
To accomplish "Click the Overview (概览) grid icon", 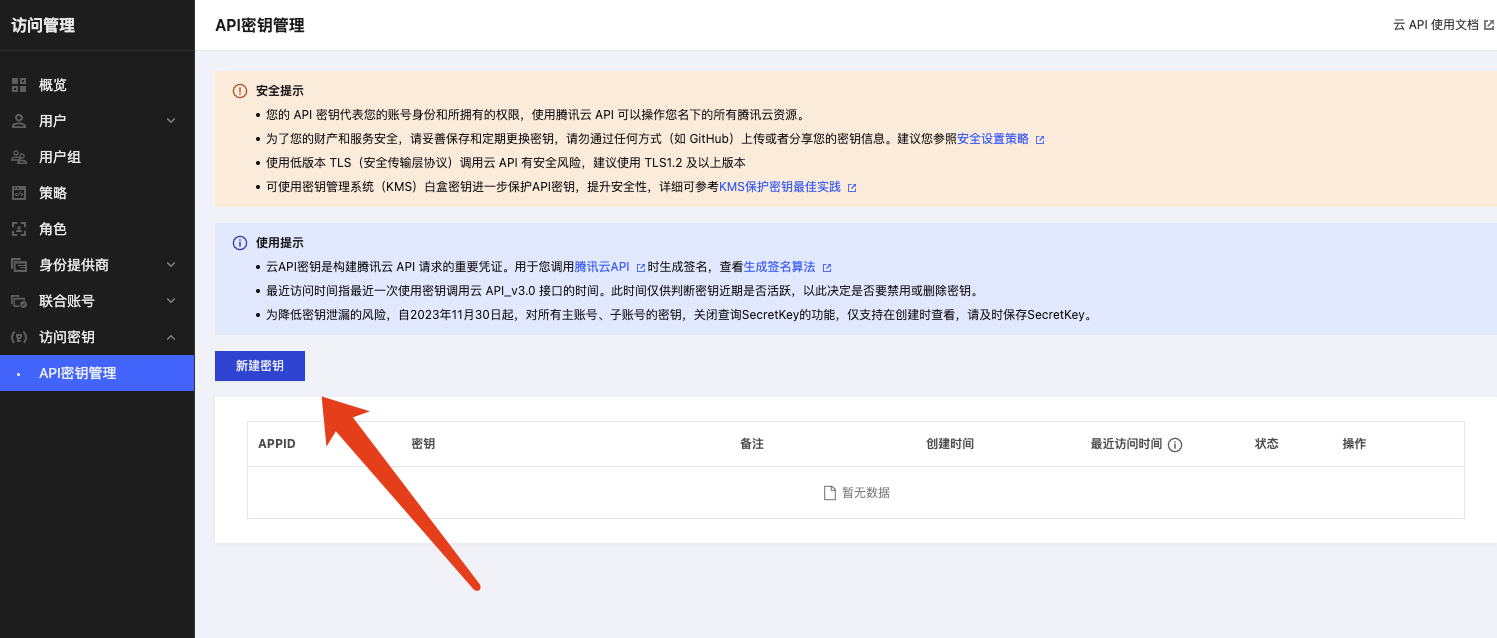I will [18, 85].
